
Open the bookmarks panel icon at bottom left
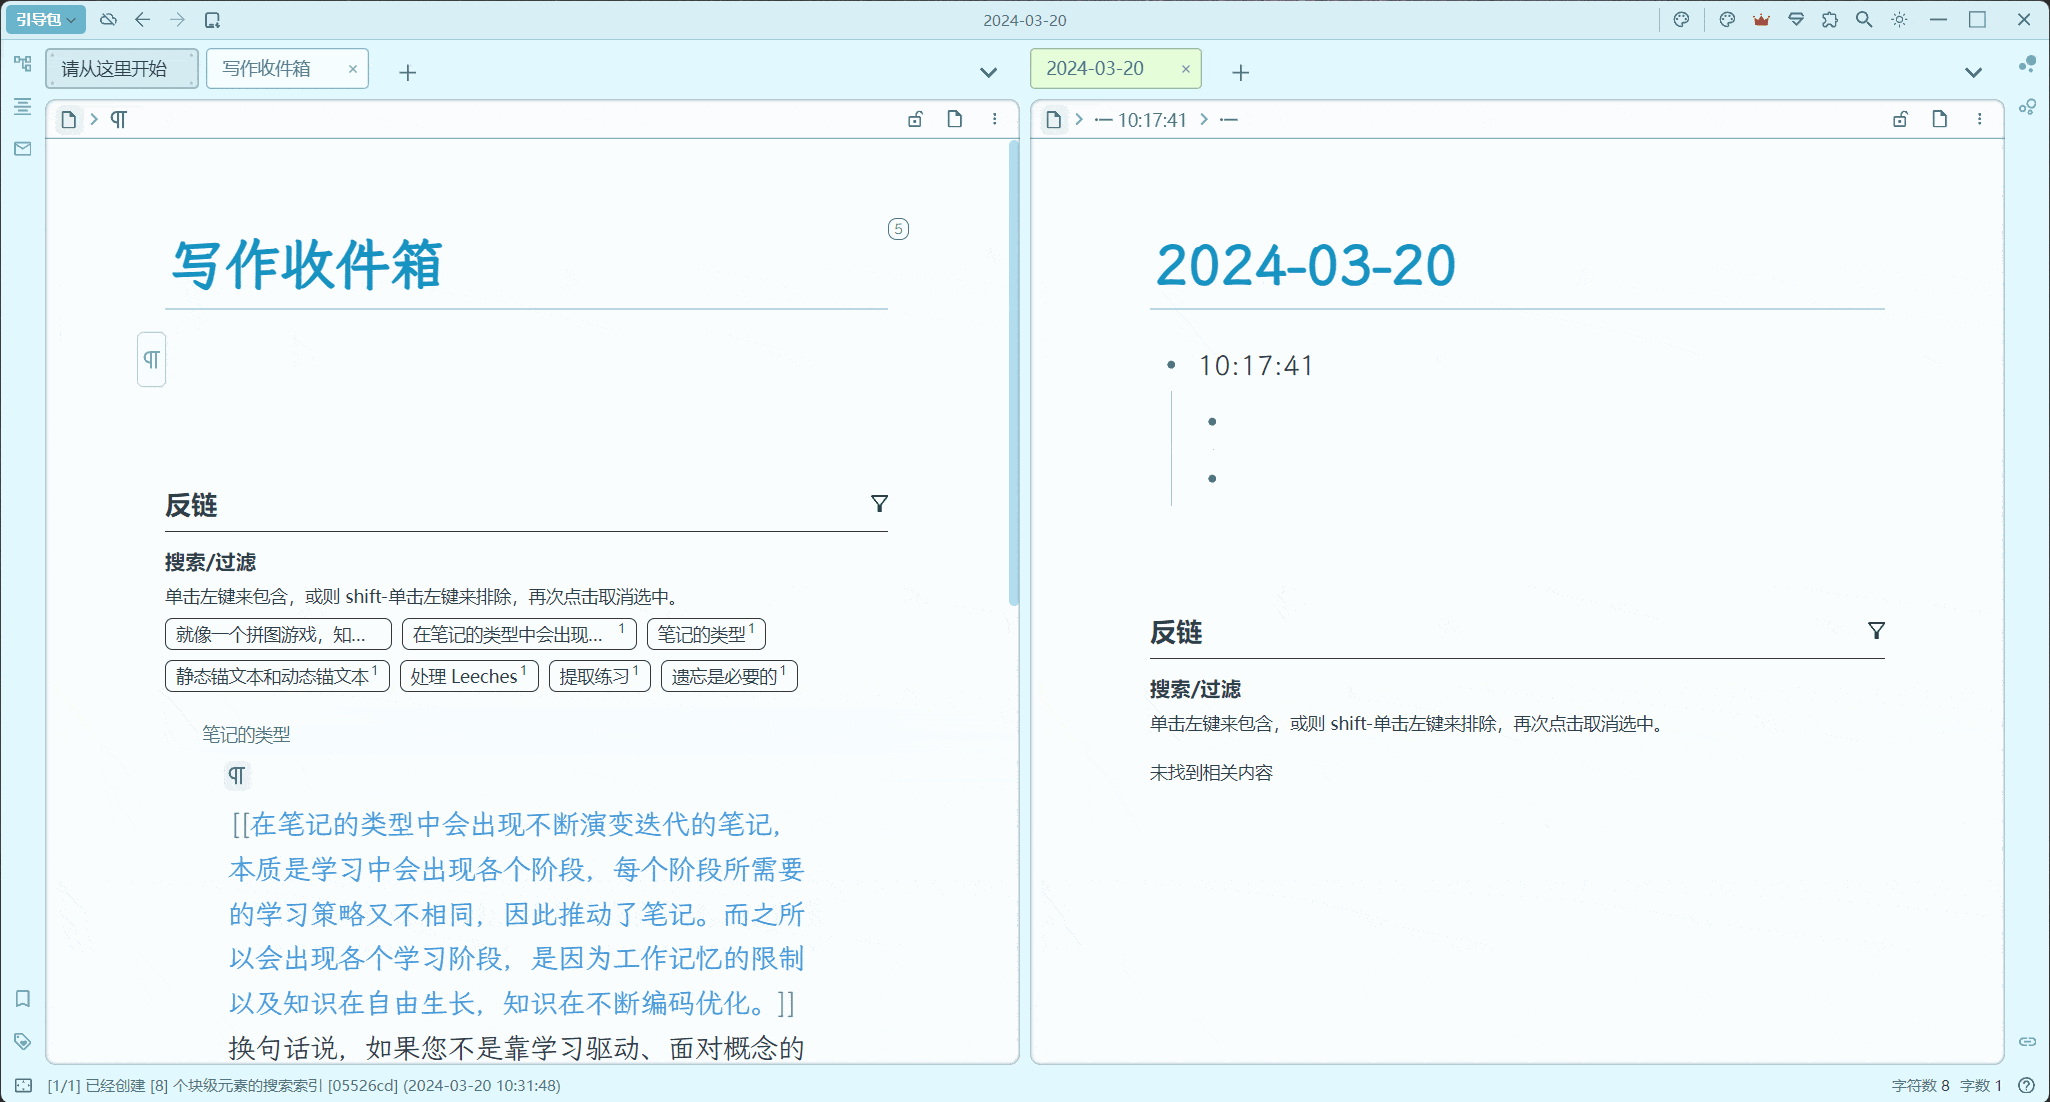point(22,997)
